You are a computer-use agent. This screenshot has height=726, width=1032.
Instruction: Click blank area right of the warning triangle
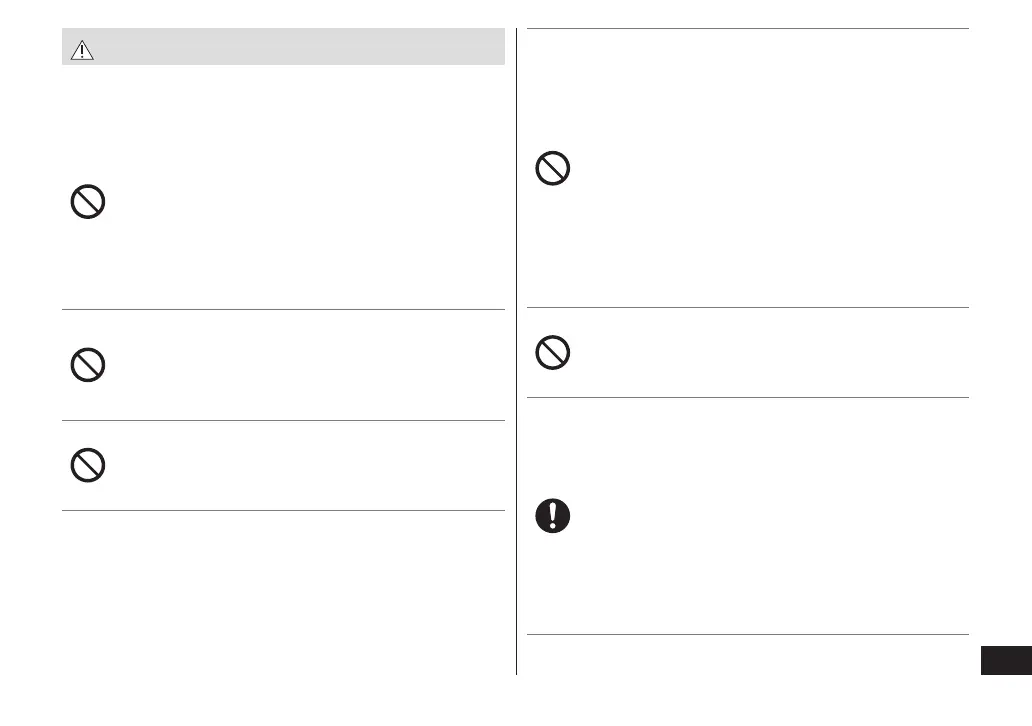300,48
